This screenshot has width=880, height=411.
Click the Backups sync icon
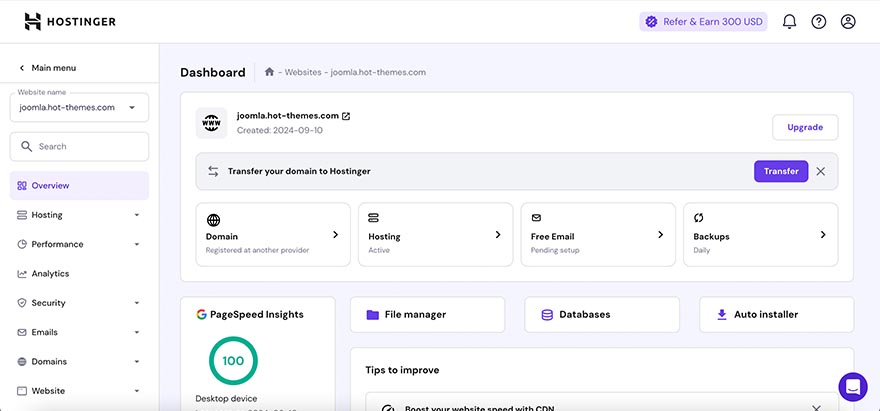point(699,218)
